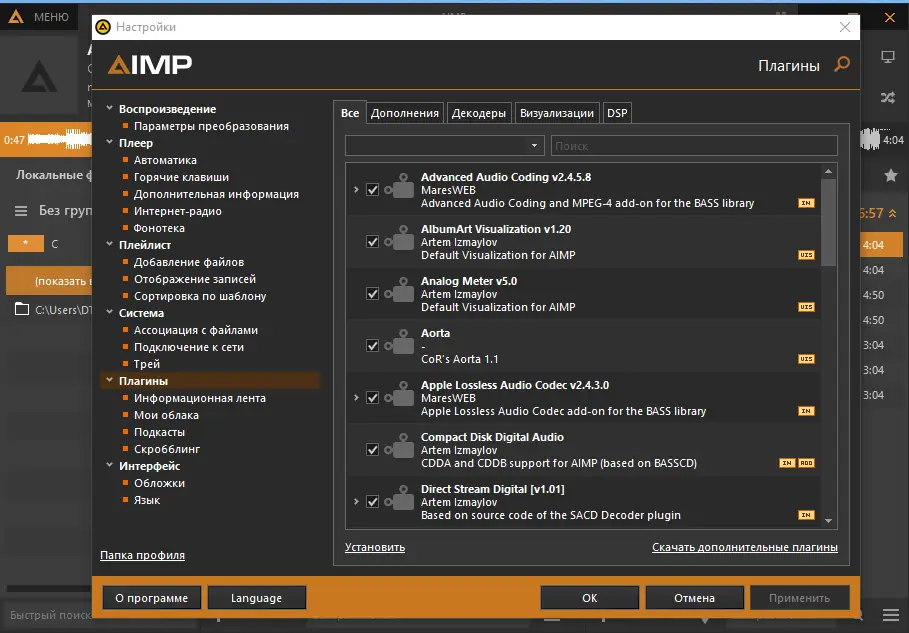Toggle Compact Disk Digital Audio checkbox
Screen dimensions: 909x633
click(372, 450)
